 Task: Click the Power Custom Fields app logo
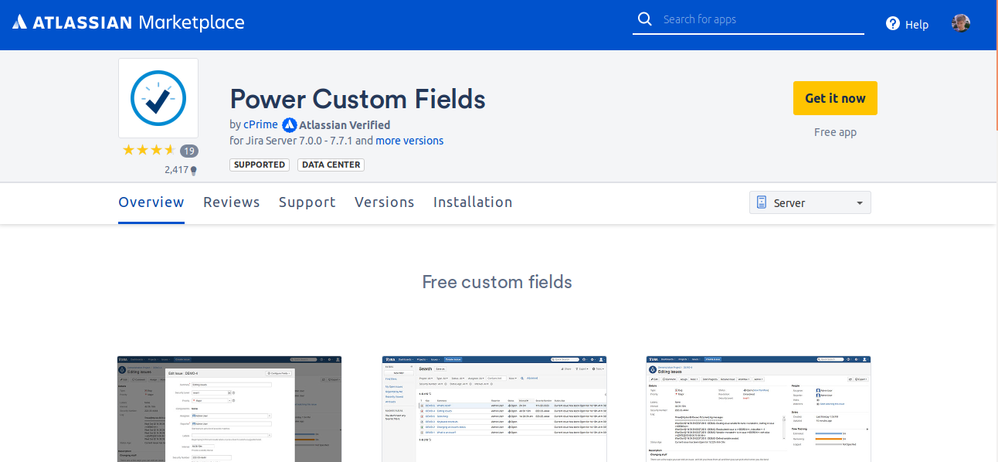pos(158,98)
